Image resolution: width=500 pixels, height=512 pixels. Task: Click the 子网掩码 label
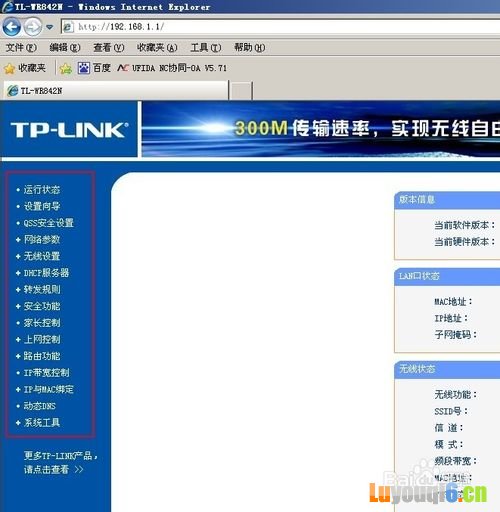455,335
